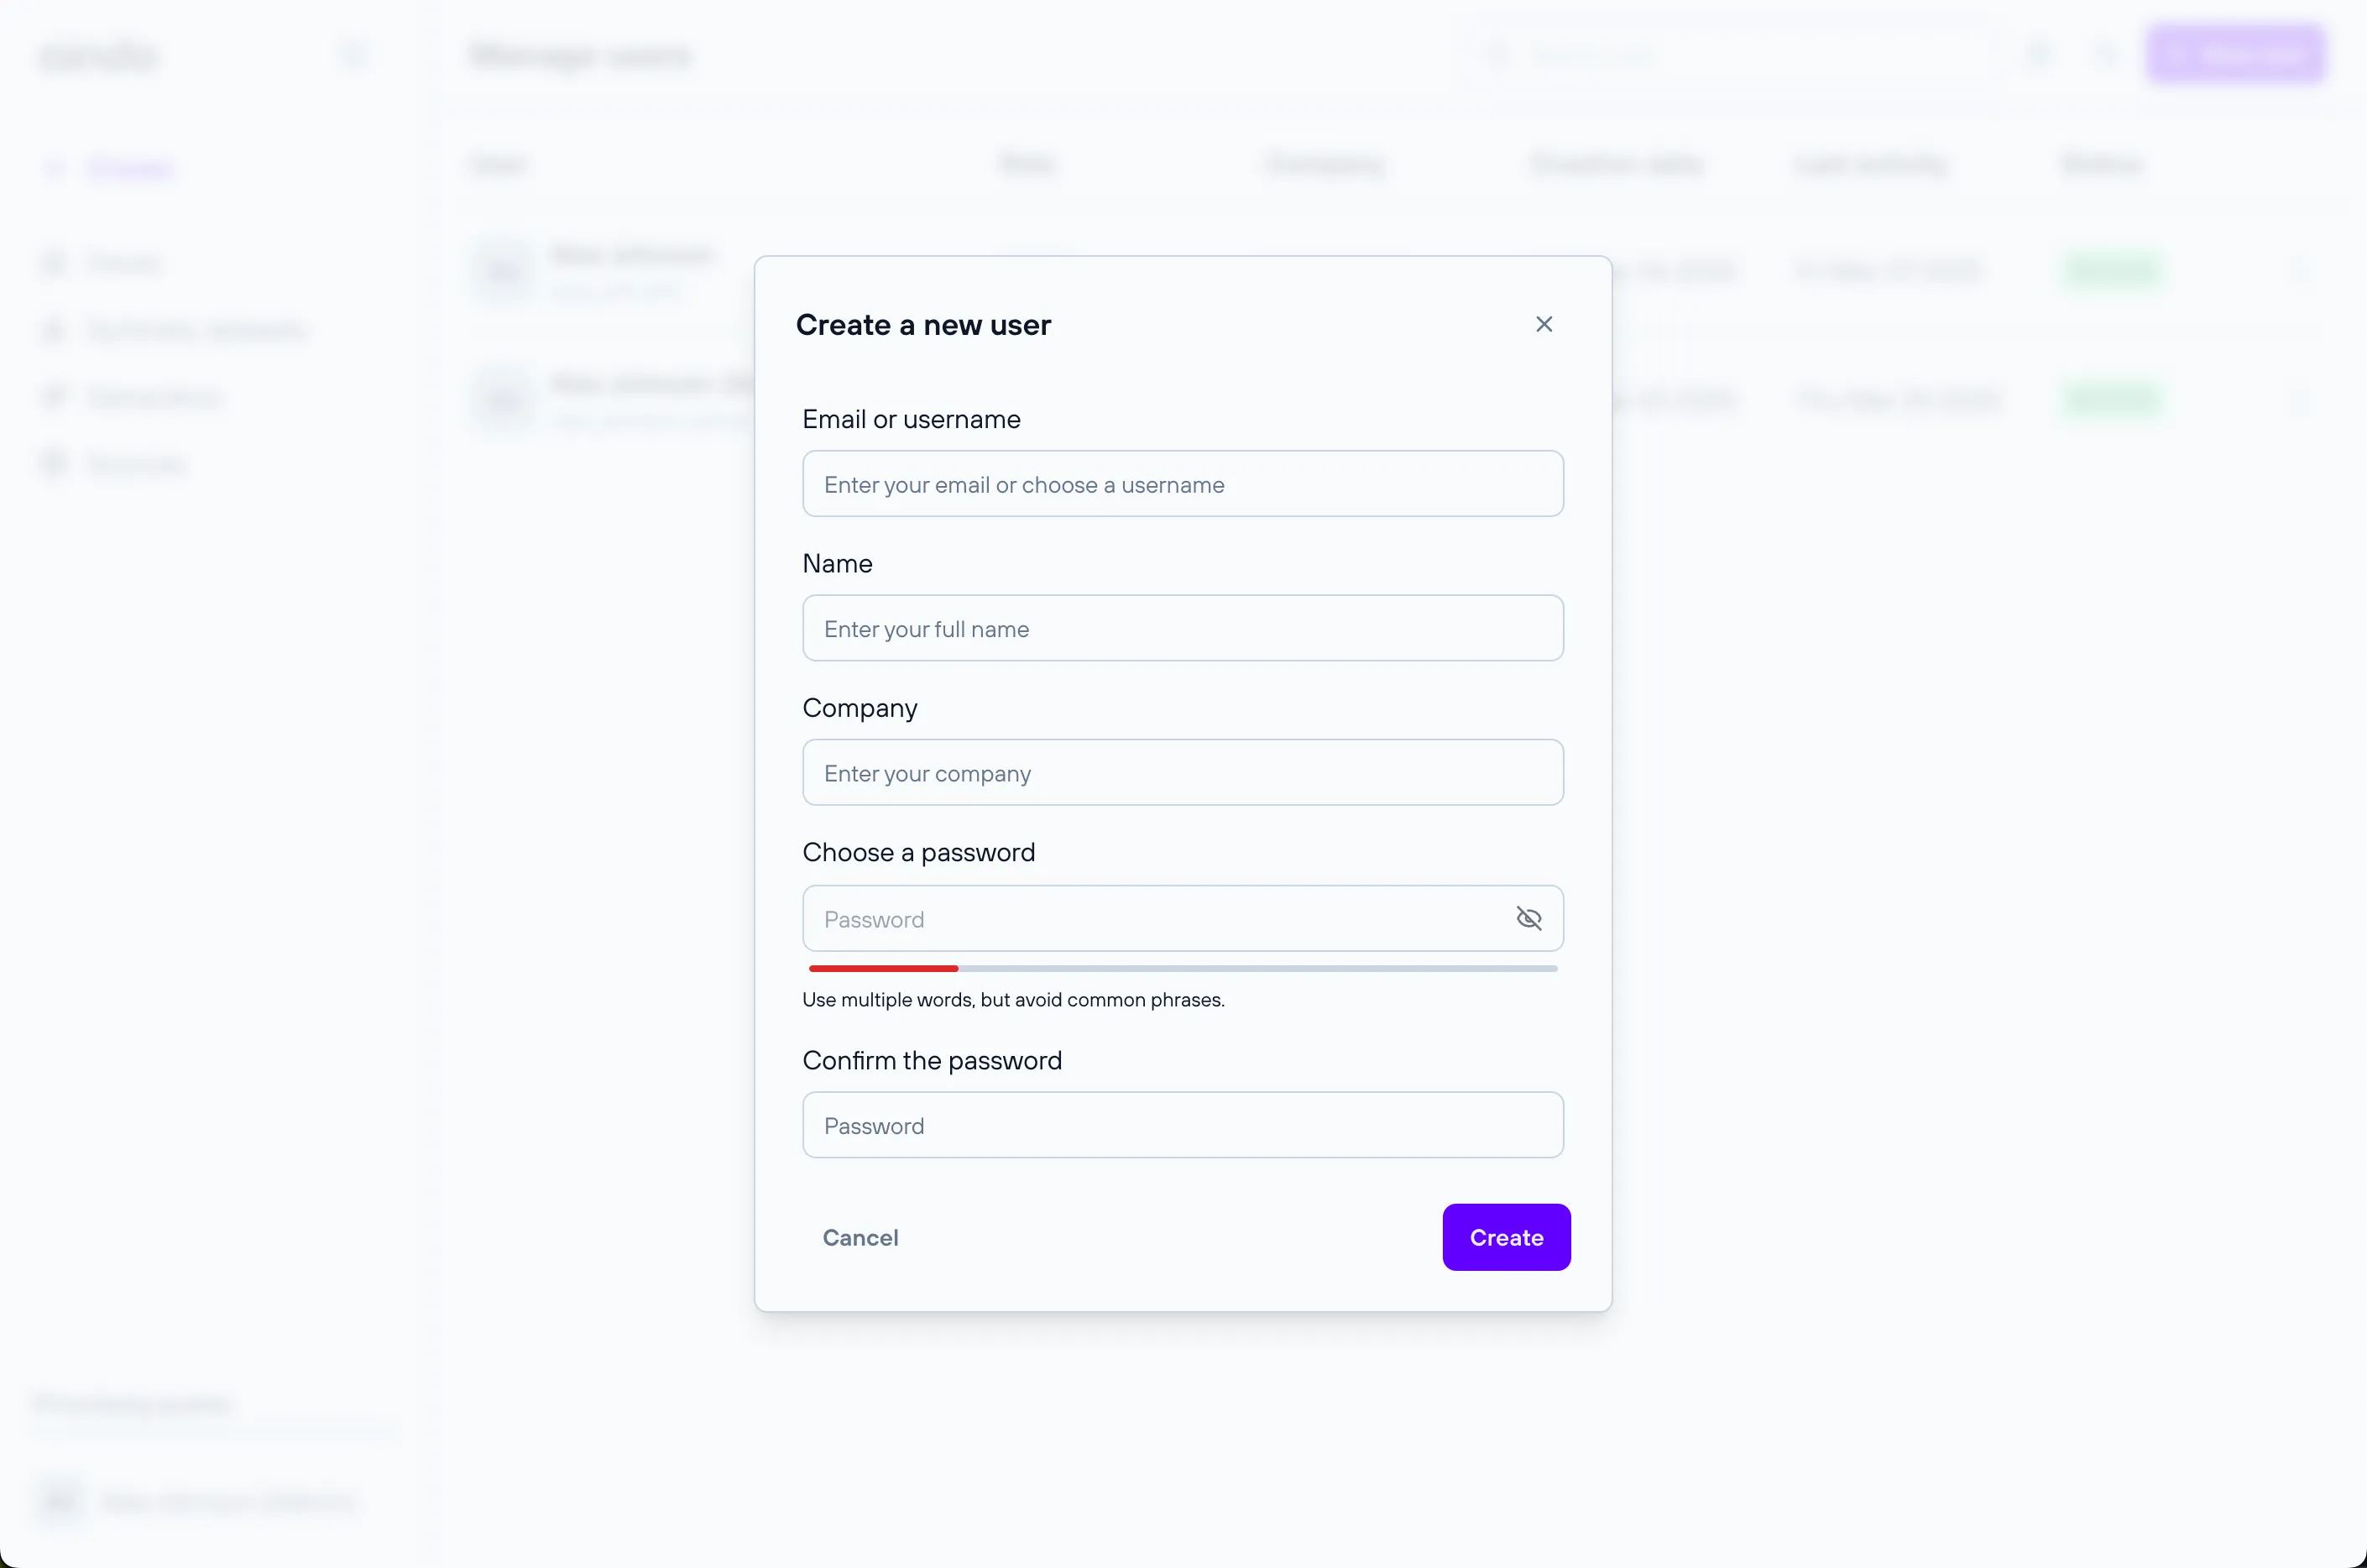Open the second user row's options icon
The height and width of the screenshot is (1568, 2367).
(x=2299, y=400)
